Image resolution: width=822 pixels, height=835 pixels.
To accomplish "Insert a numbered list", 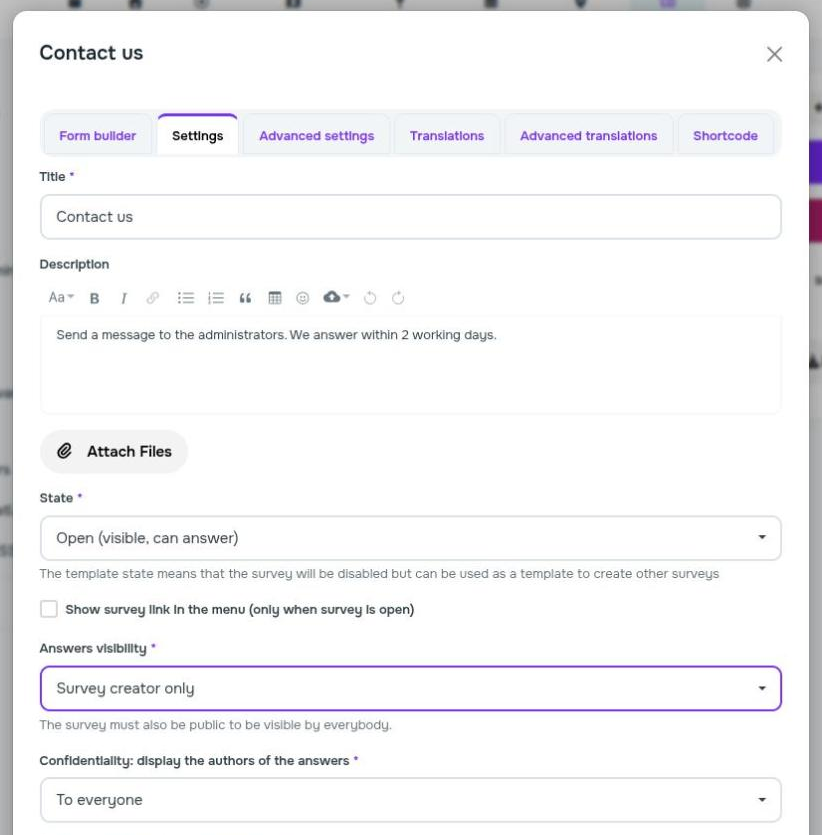I will 216,298.
